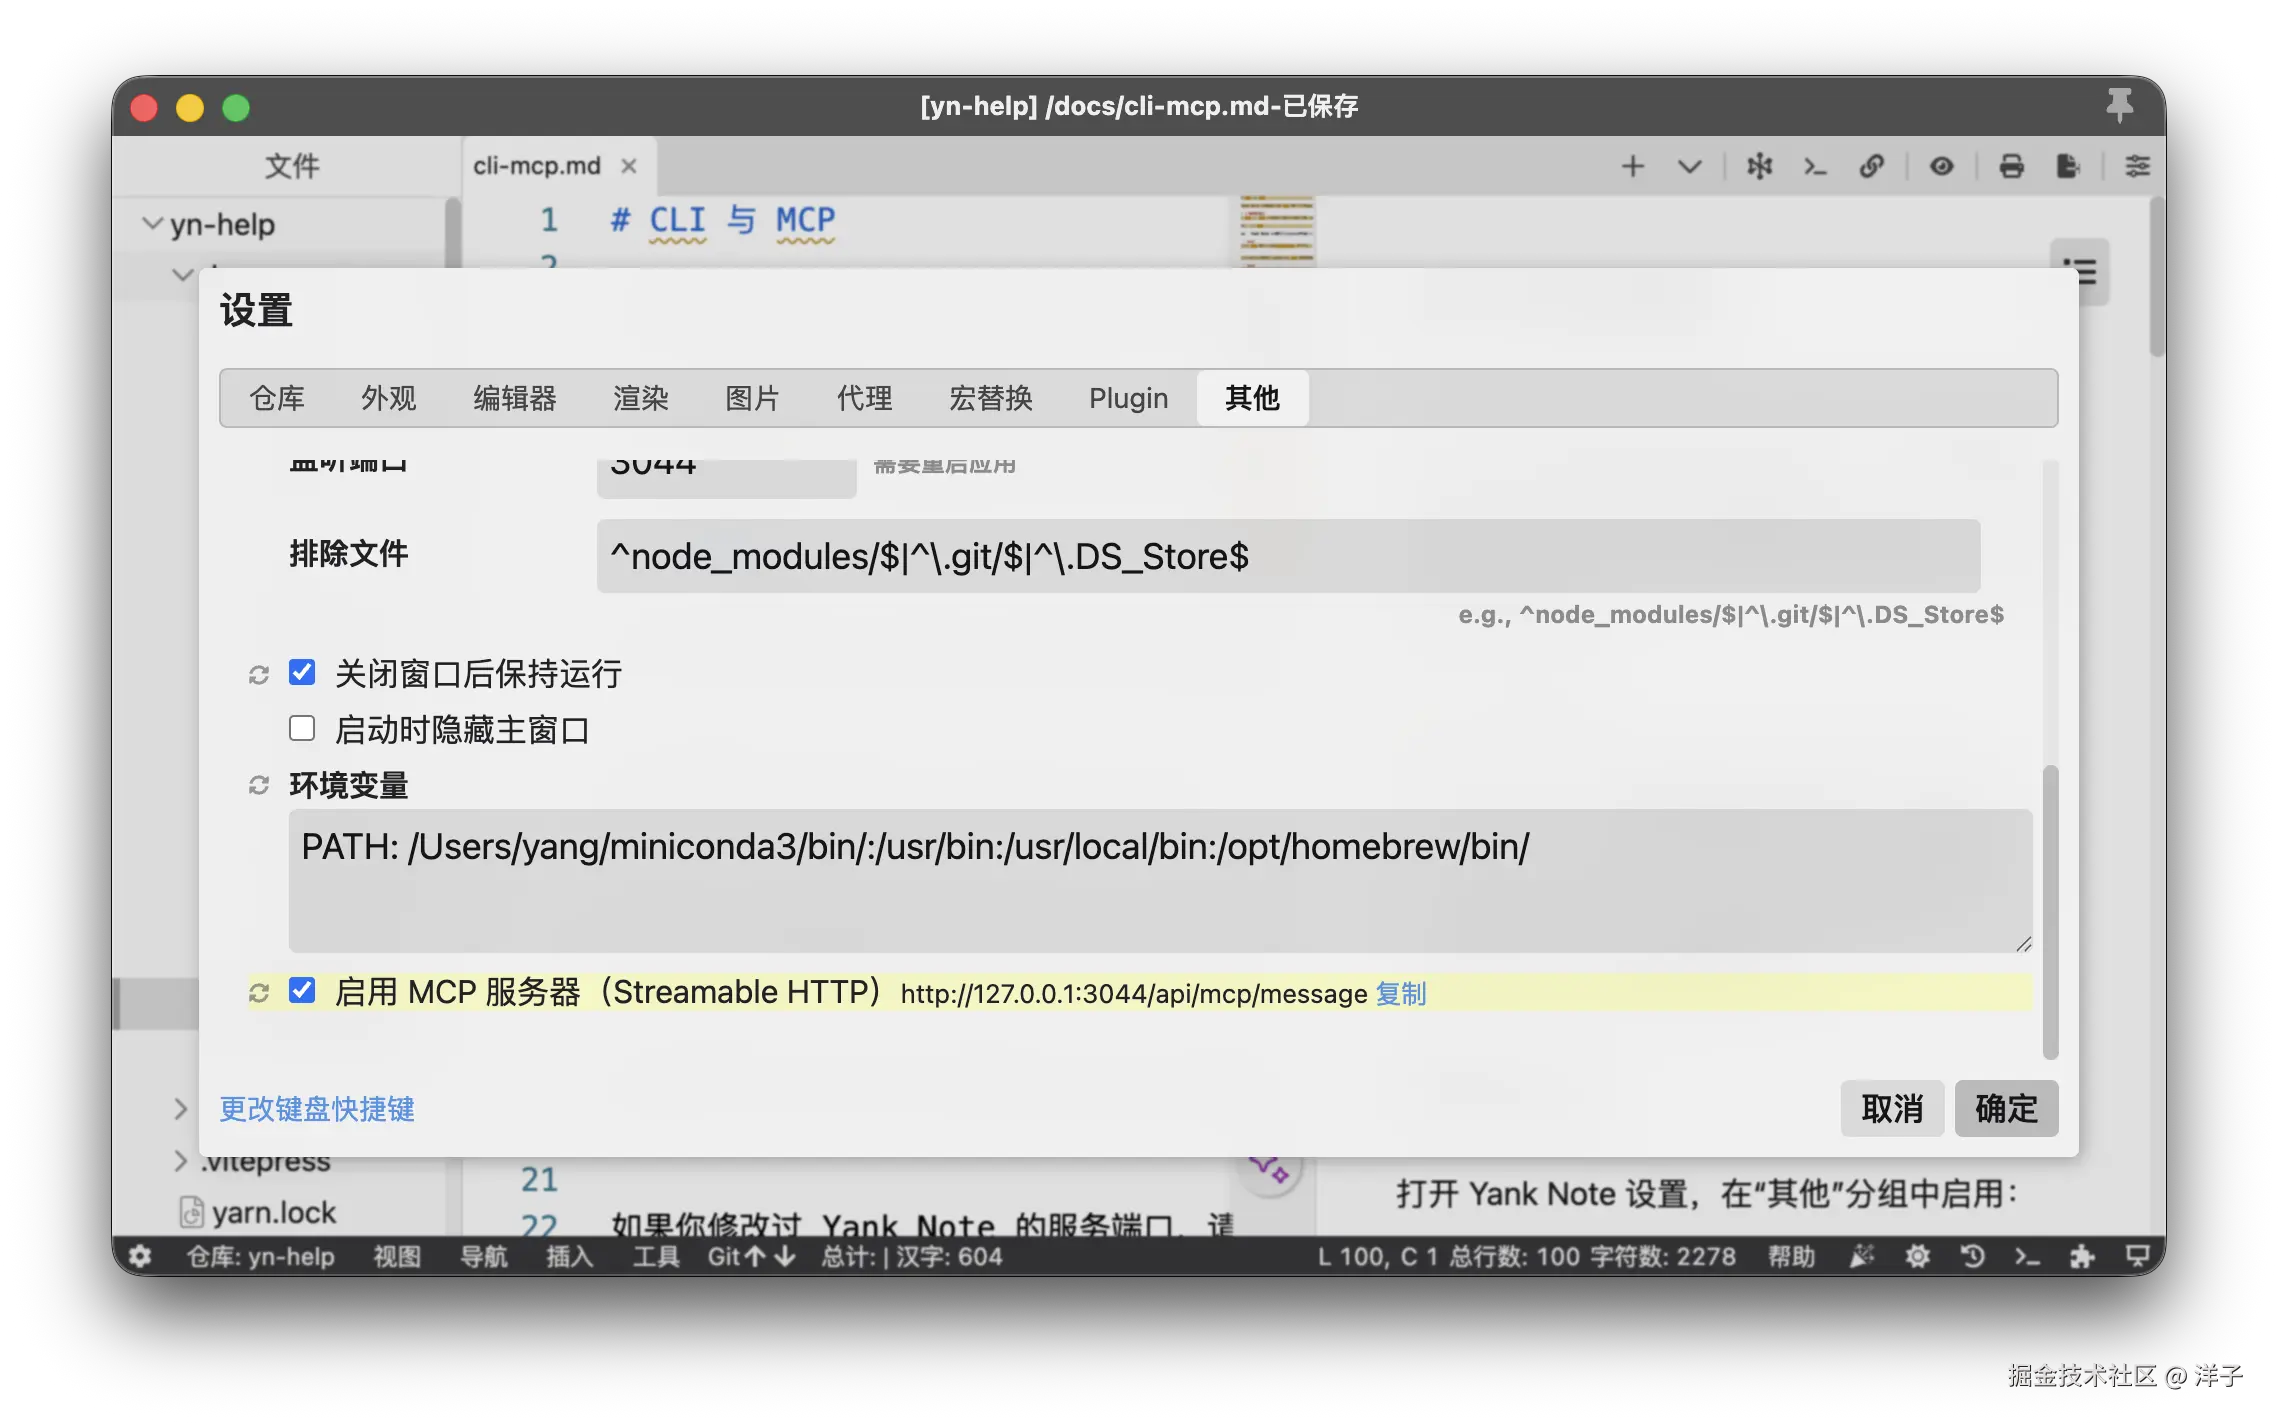2278x1424 pixels.
Task: Open the outline list icon at right
Action: [x=2080, y=272]
